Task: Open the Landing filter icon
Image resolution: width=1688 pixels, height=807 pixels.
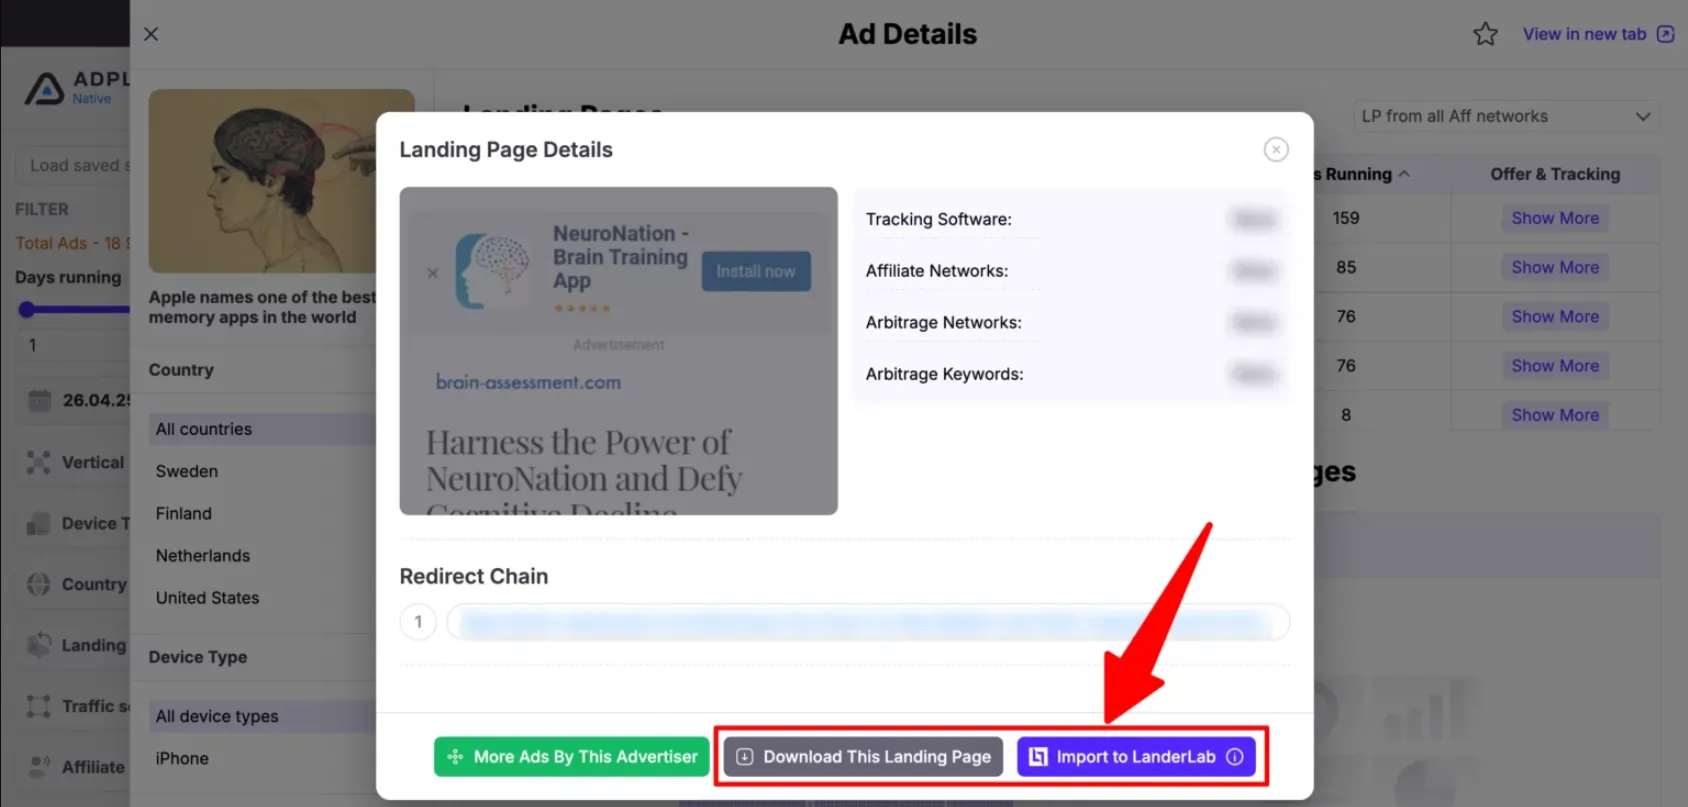Action: pyautogui.click(x=39, y=645)
